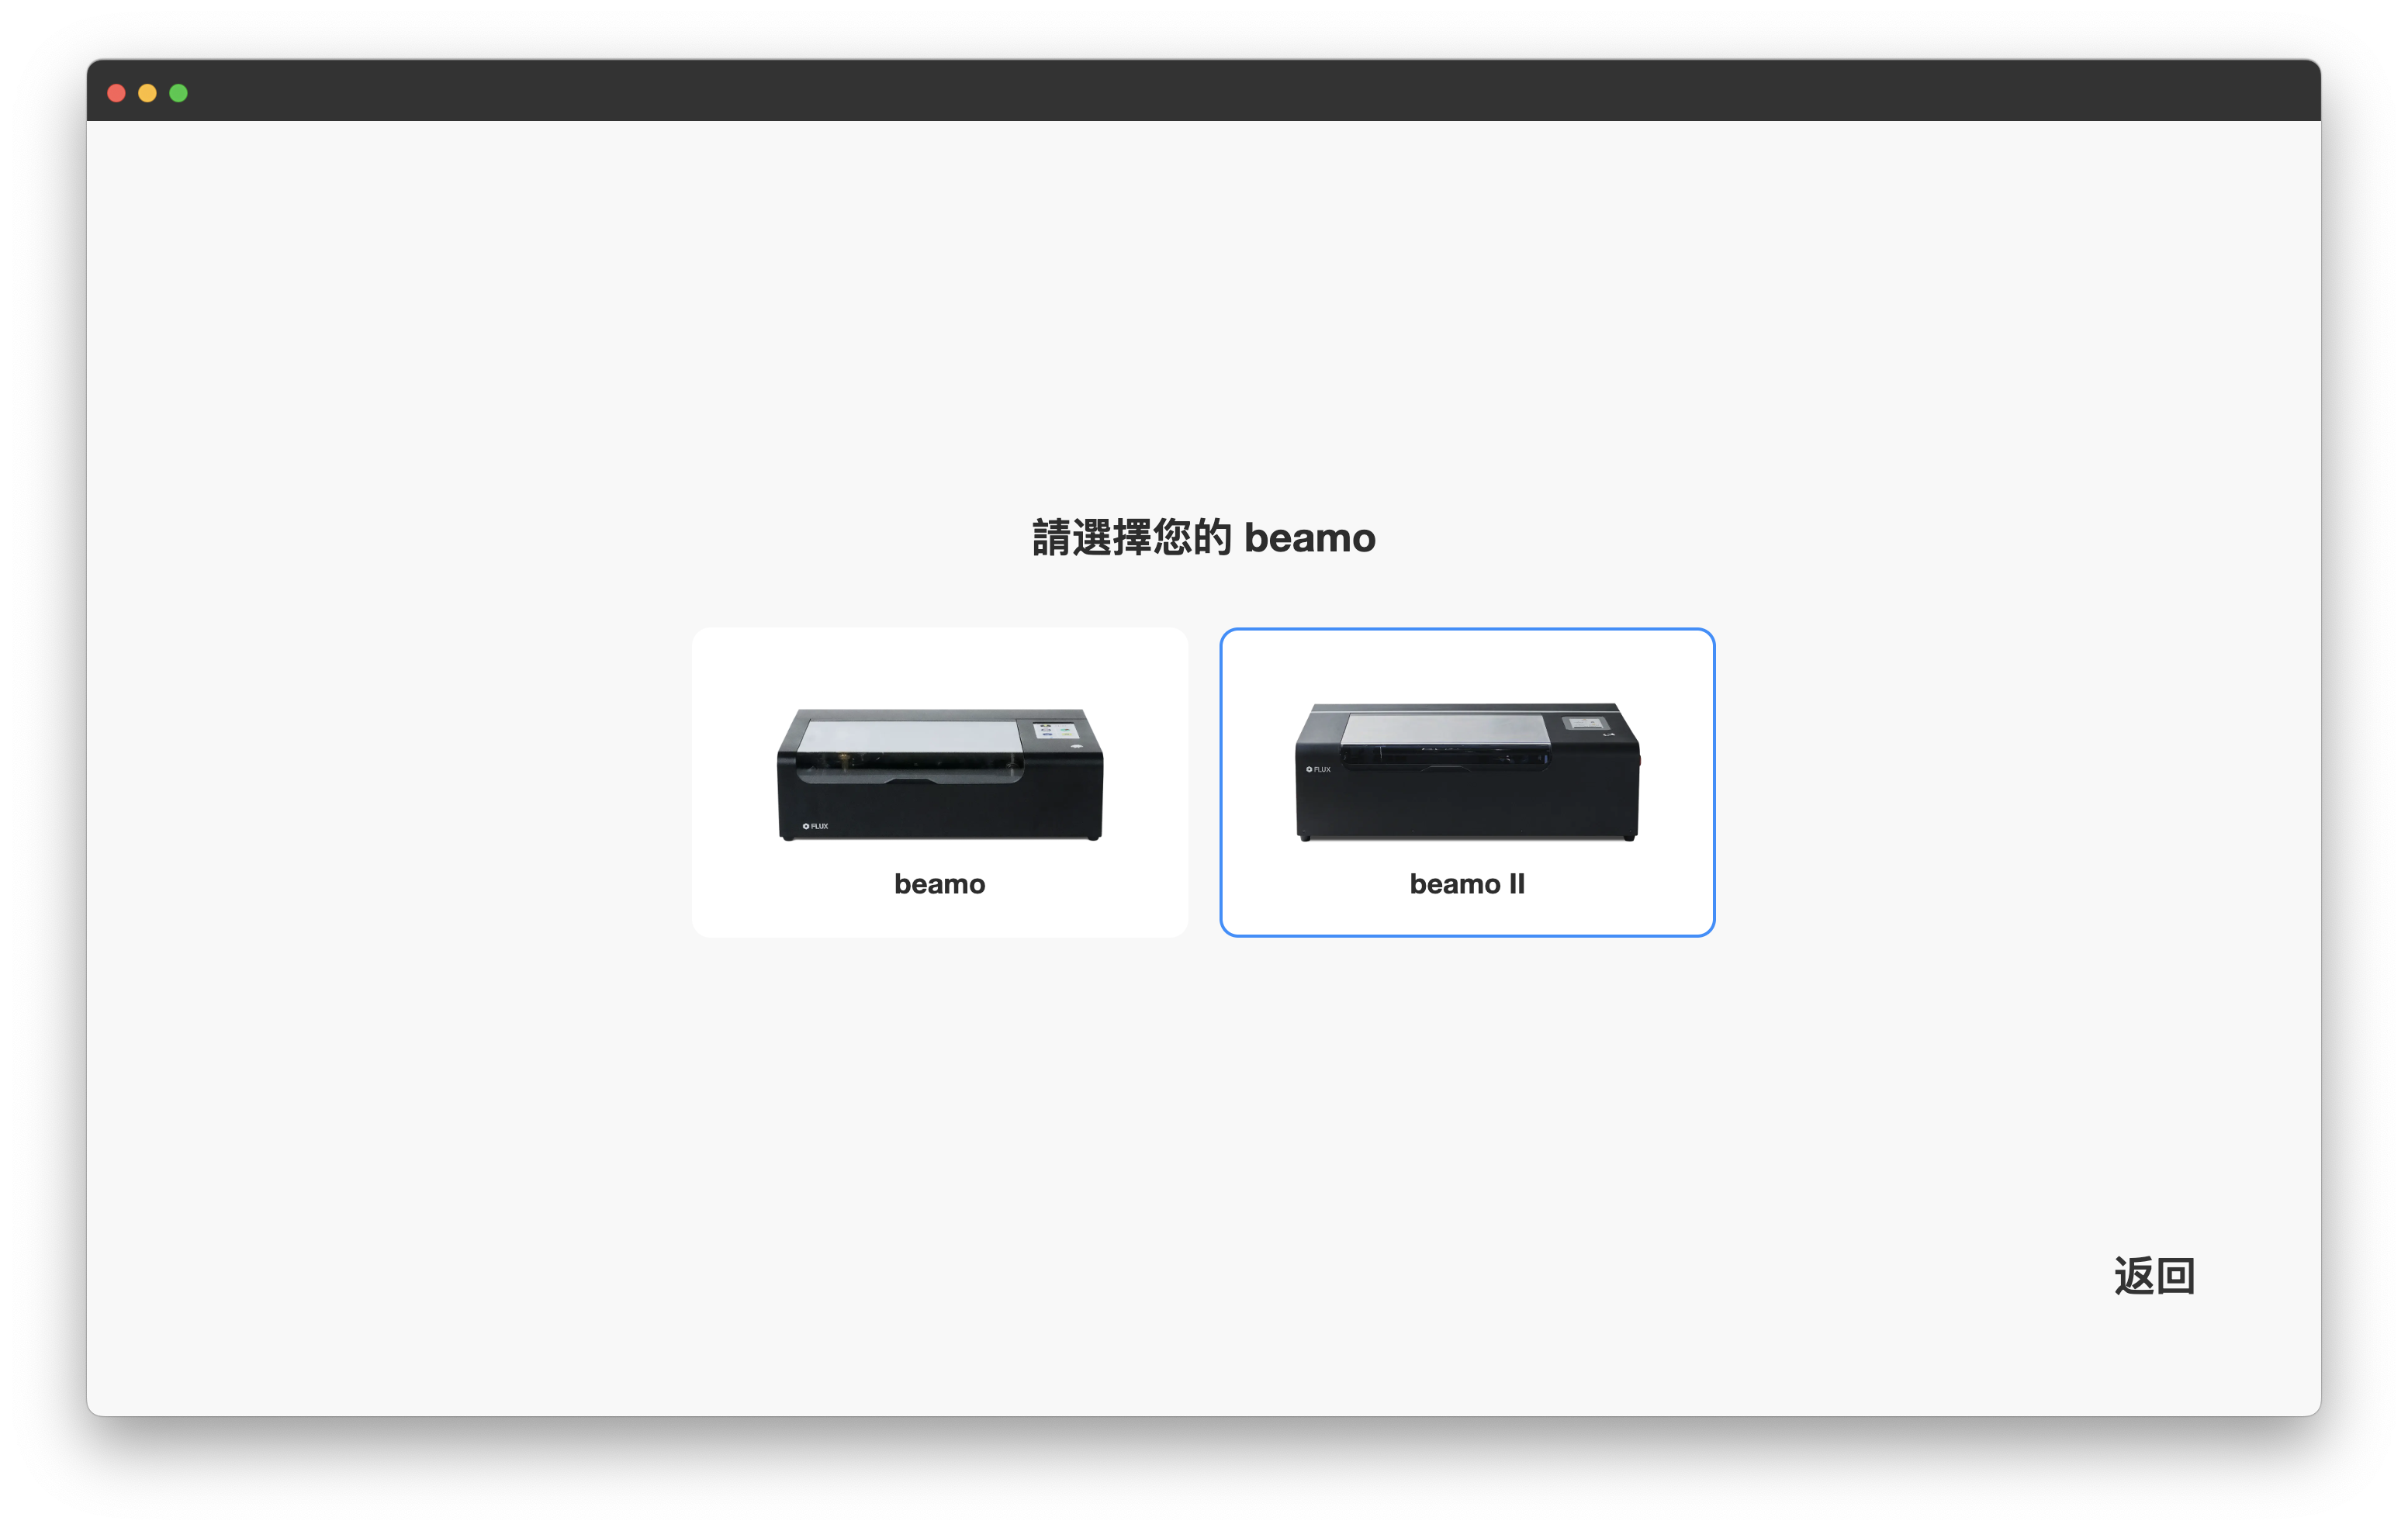Select the beamo machine card
The width and height of the screenshot is (2408, 1531).
(939, 782)
